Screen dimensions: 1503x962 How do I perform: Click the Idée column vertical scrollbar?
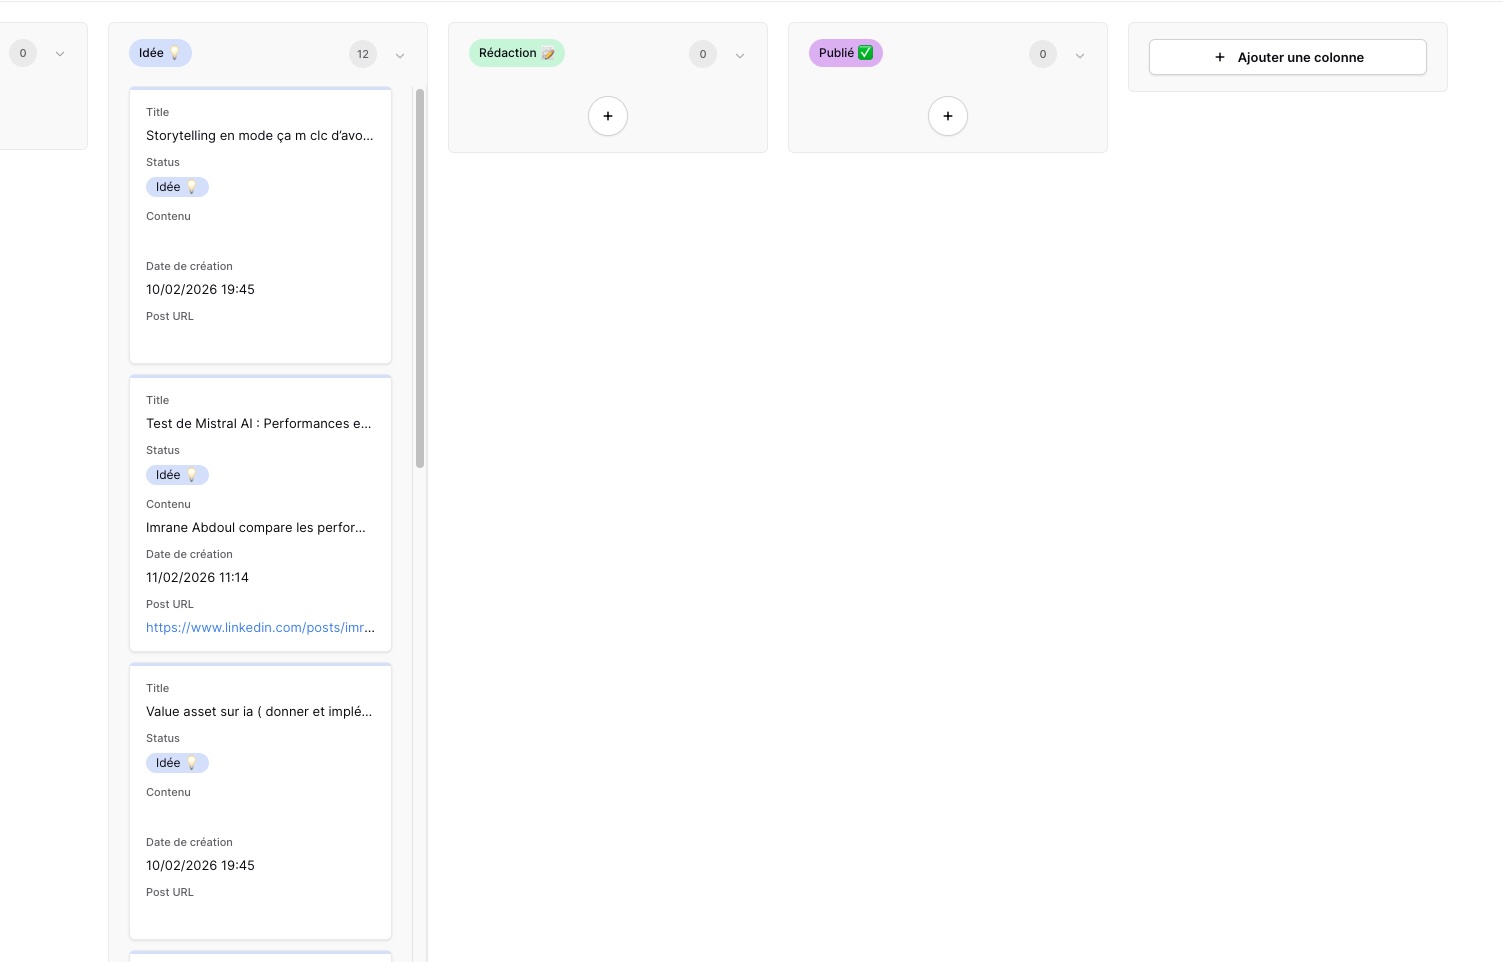[x=420, y=278]
